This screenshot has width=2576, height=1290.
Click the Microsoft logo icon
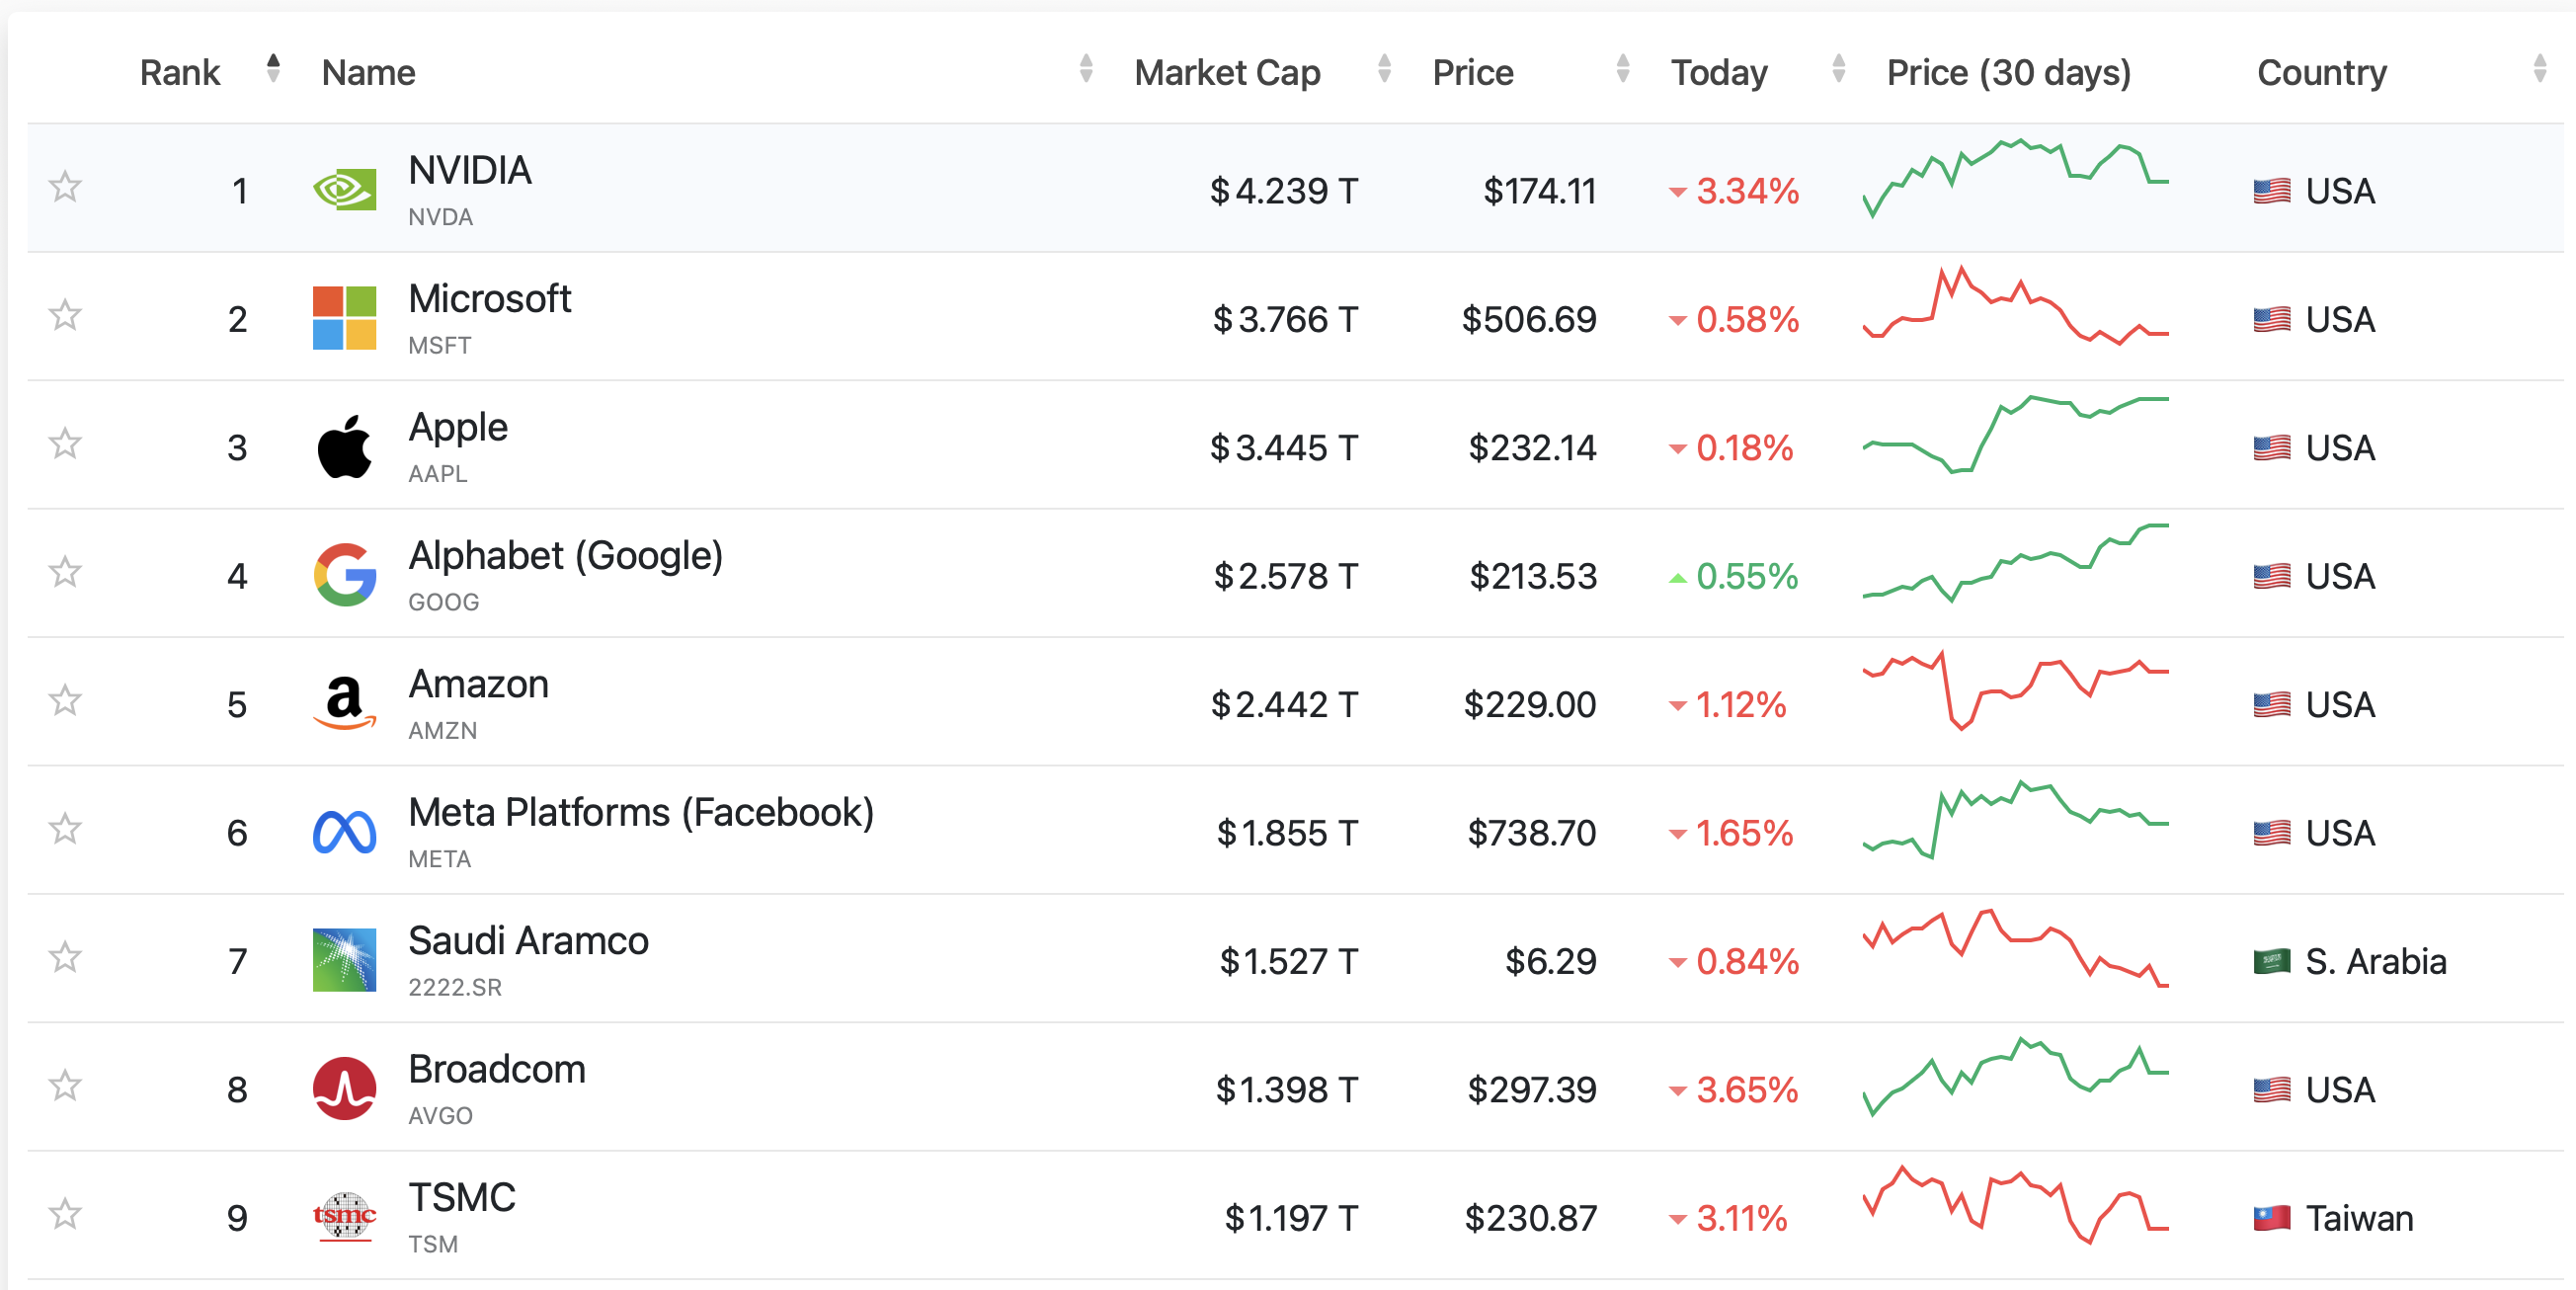click(344, 318)
